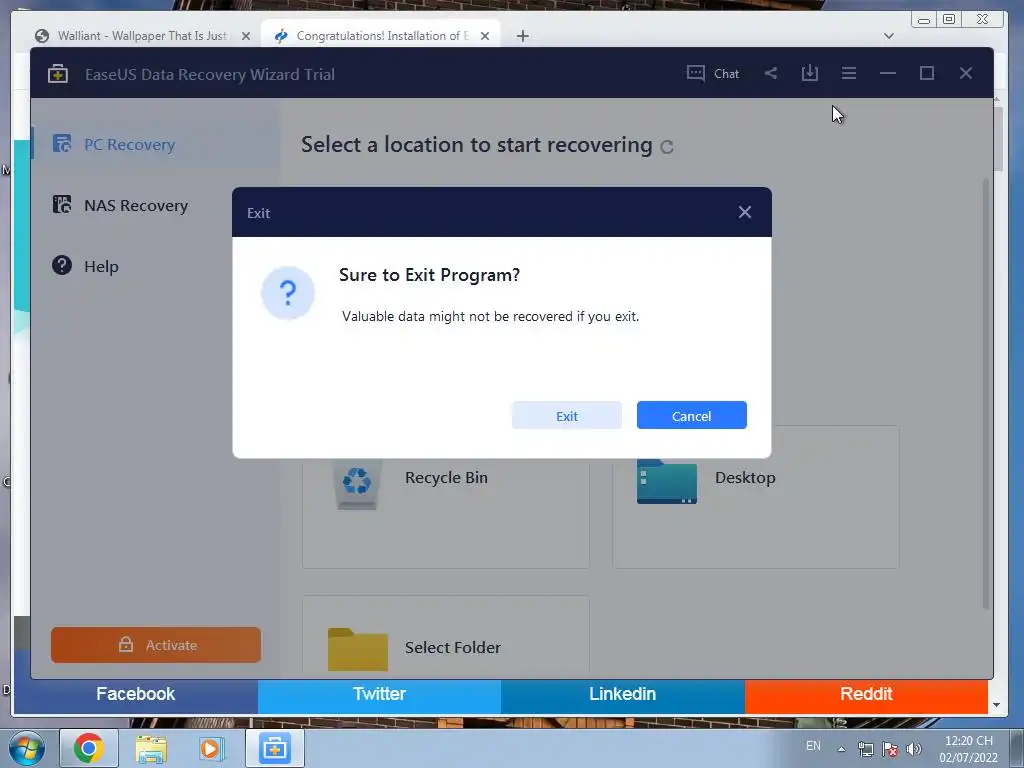The width and height of the screenshot is (1024, 768).
Task: Share on Reddit
Action: pos(866,694)
